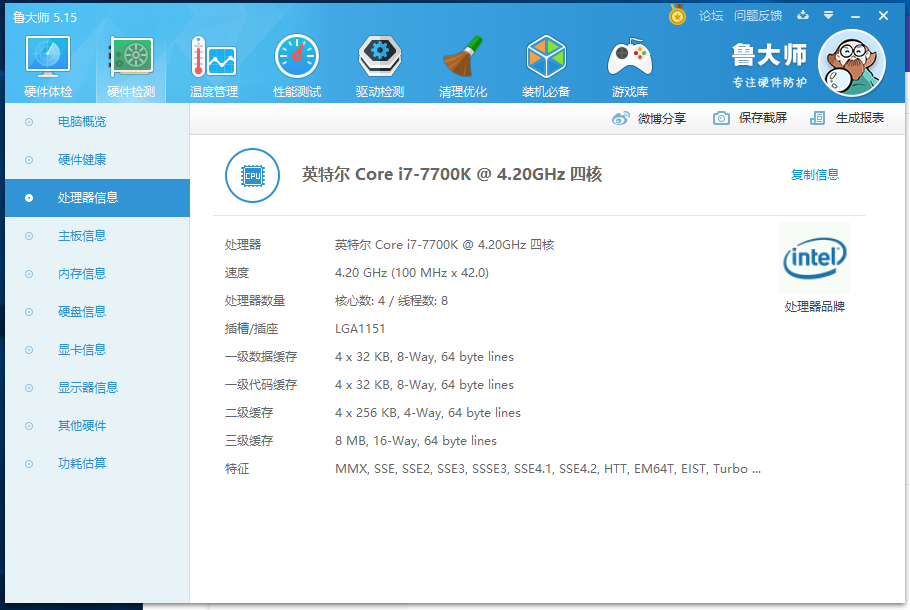Screen dimensions: 910x610
Task: Click the Weibo share icon
Action: point(620,118)
